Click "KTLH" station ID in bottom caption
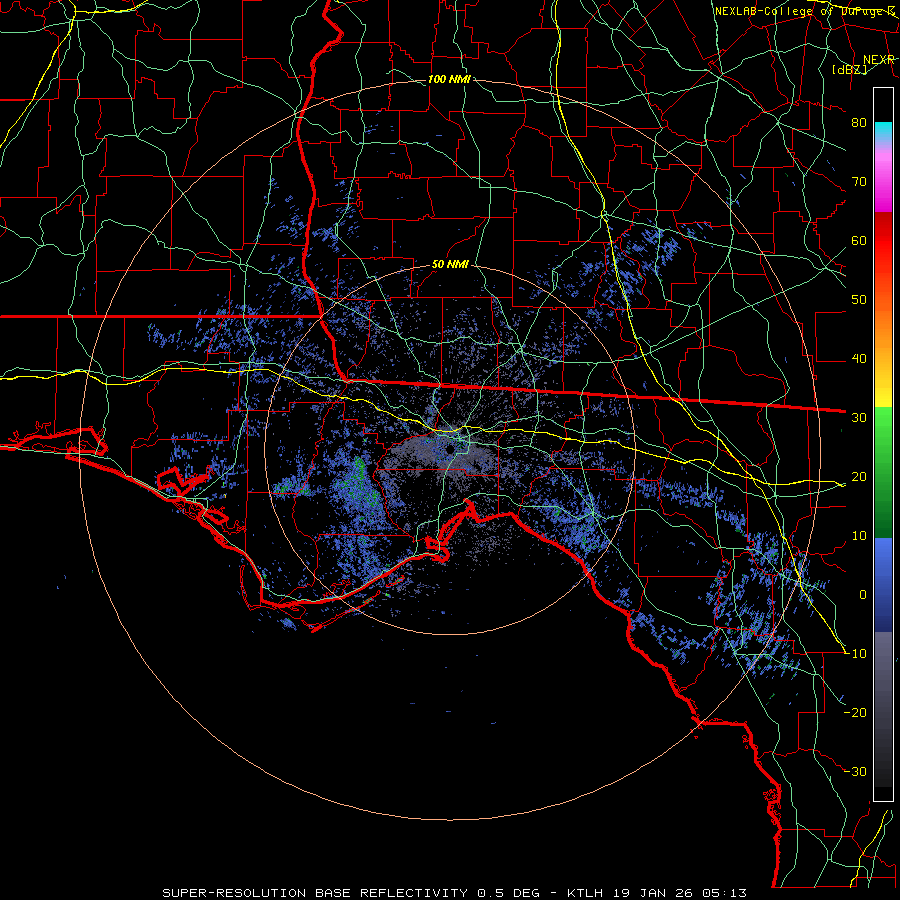This screenshot has width=900, height=900. coord(584,893)
